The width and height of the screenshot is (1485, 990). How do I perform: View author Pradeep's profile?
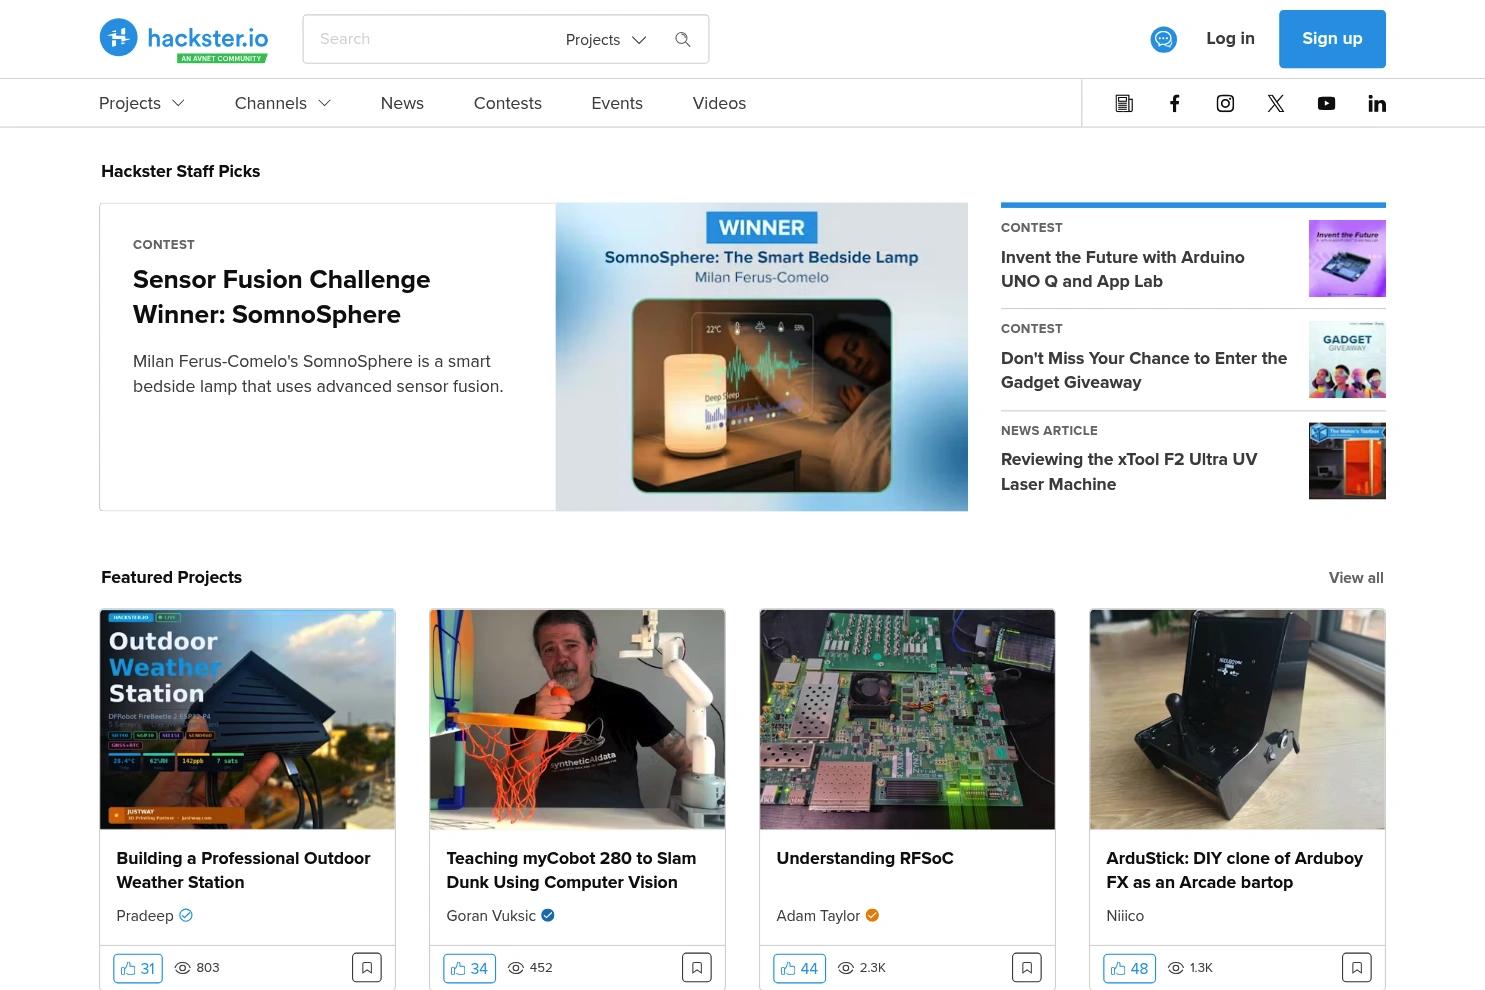click(x=145, y=916)
